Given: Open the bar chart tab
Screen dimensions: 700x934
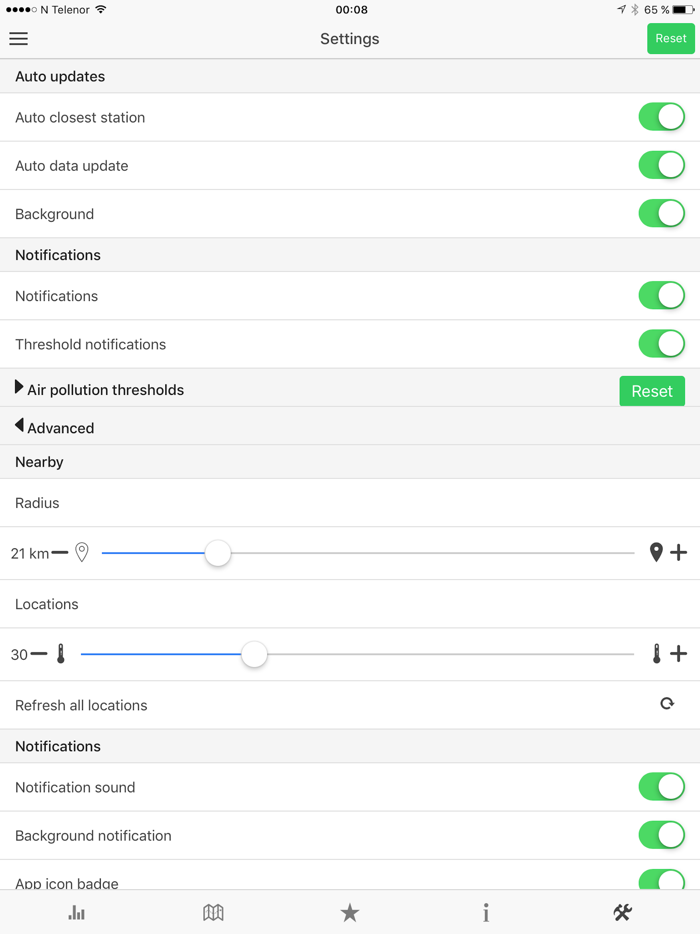Looking at the screenshot, I should point(77,912).
